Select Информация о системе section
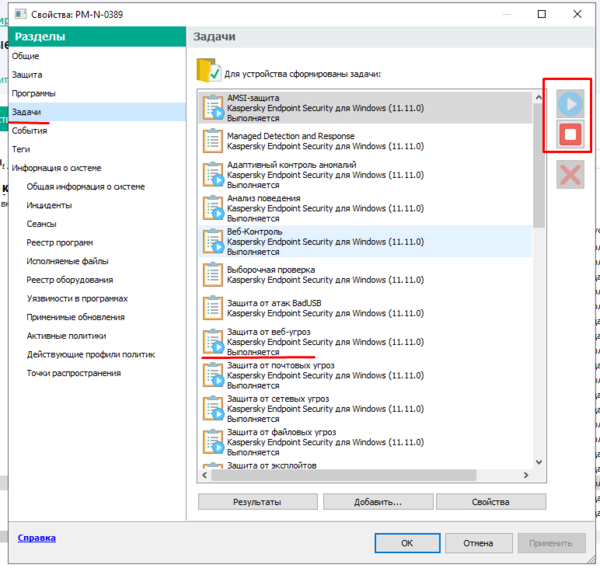The height and width of the screenshot is (568, 600). 56,168
